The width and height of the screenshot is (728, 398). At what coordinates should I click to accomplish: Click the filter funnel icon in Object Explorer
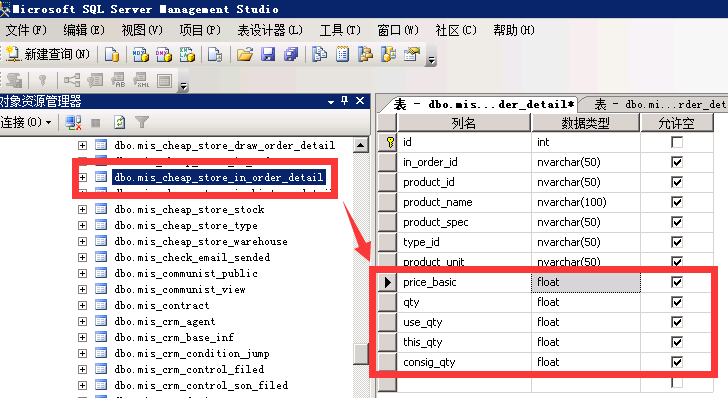tap(142, 123)
